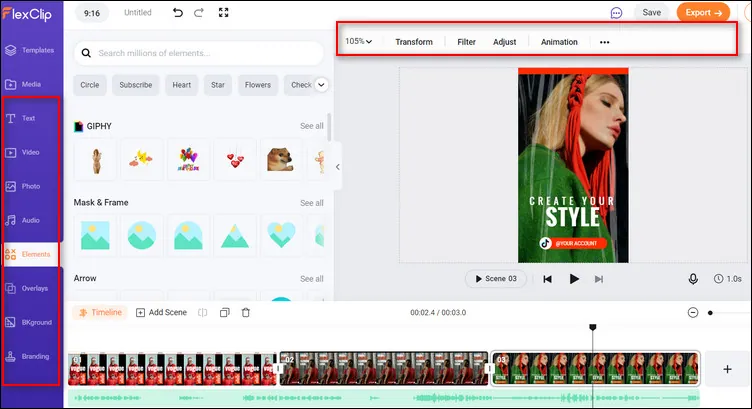Open the Media sidebar panel

click(24, 84)
